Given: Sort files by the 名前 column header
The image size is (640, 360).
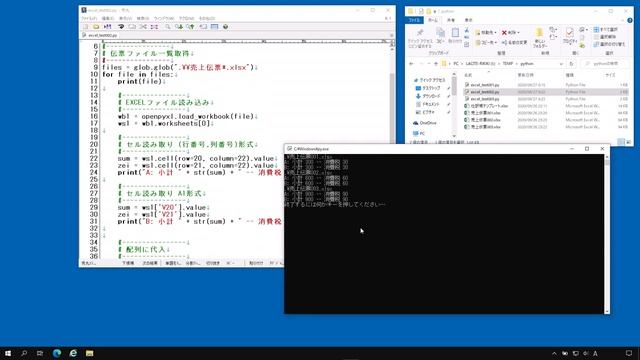Looking at the screenshot, I should pos(469,75).
